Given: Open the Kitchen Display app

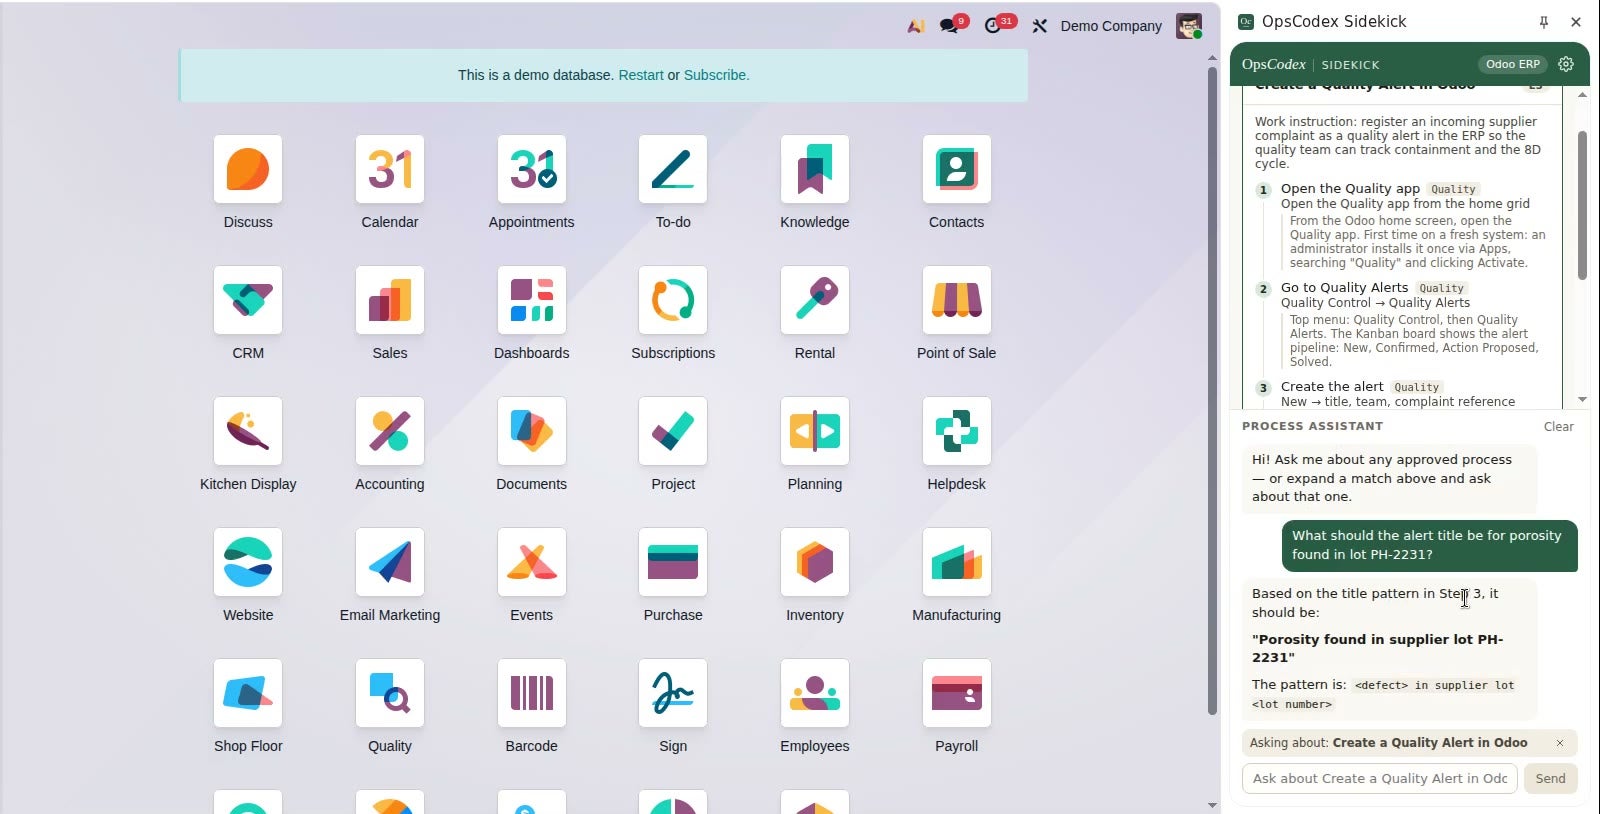Looking at the screenshot, I should [x=248, y=431].
